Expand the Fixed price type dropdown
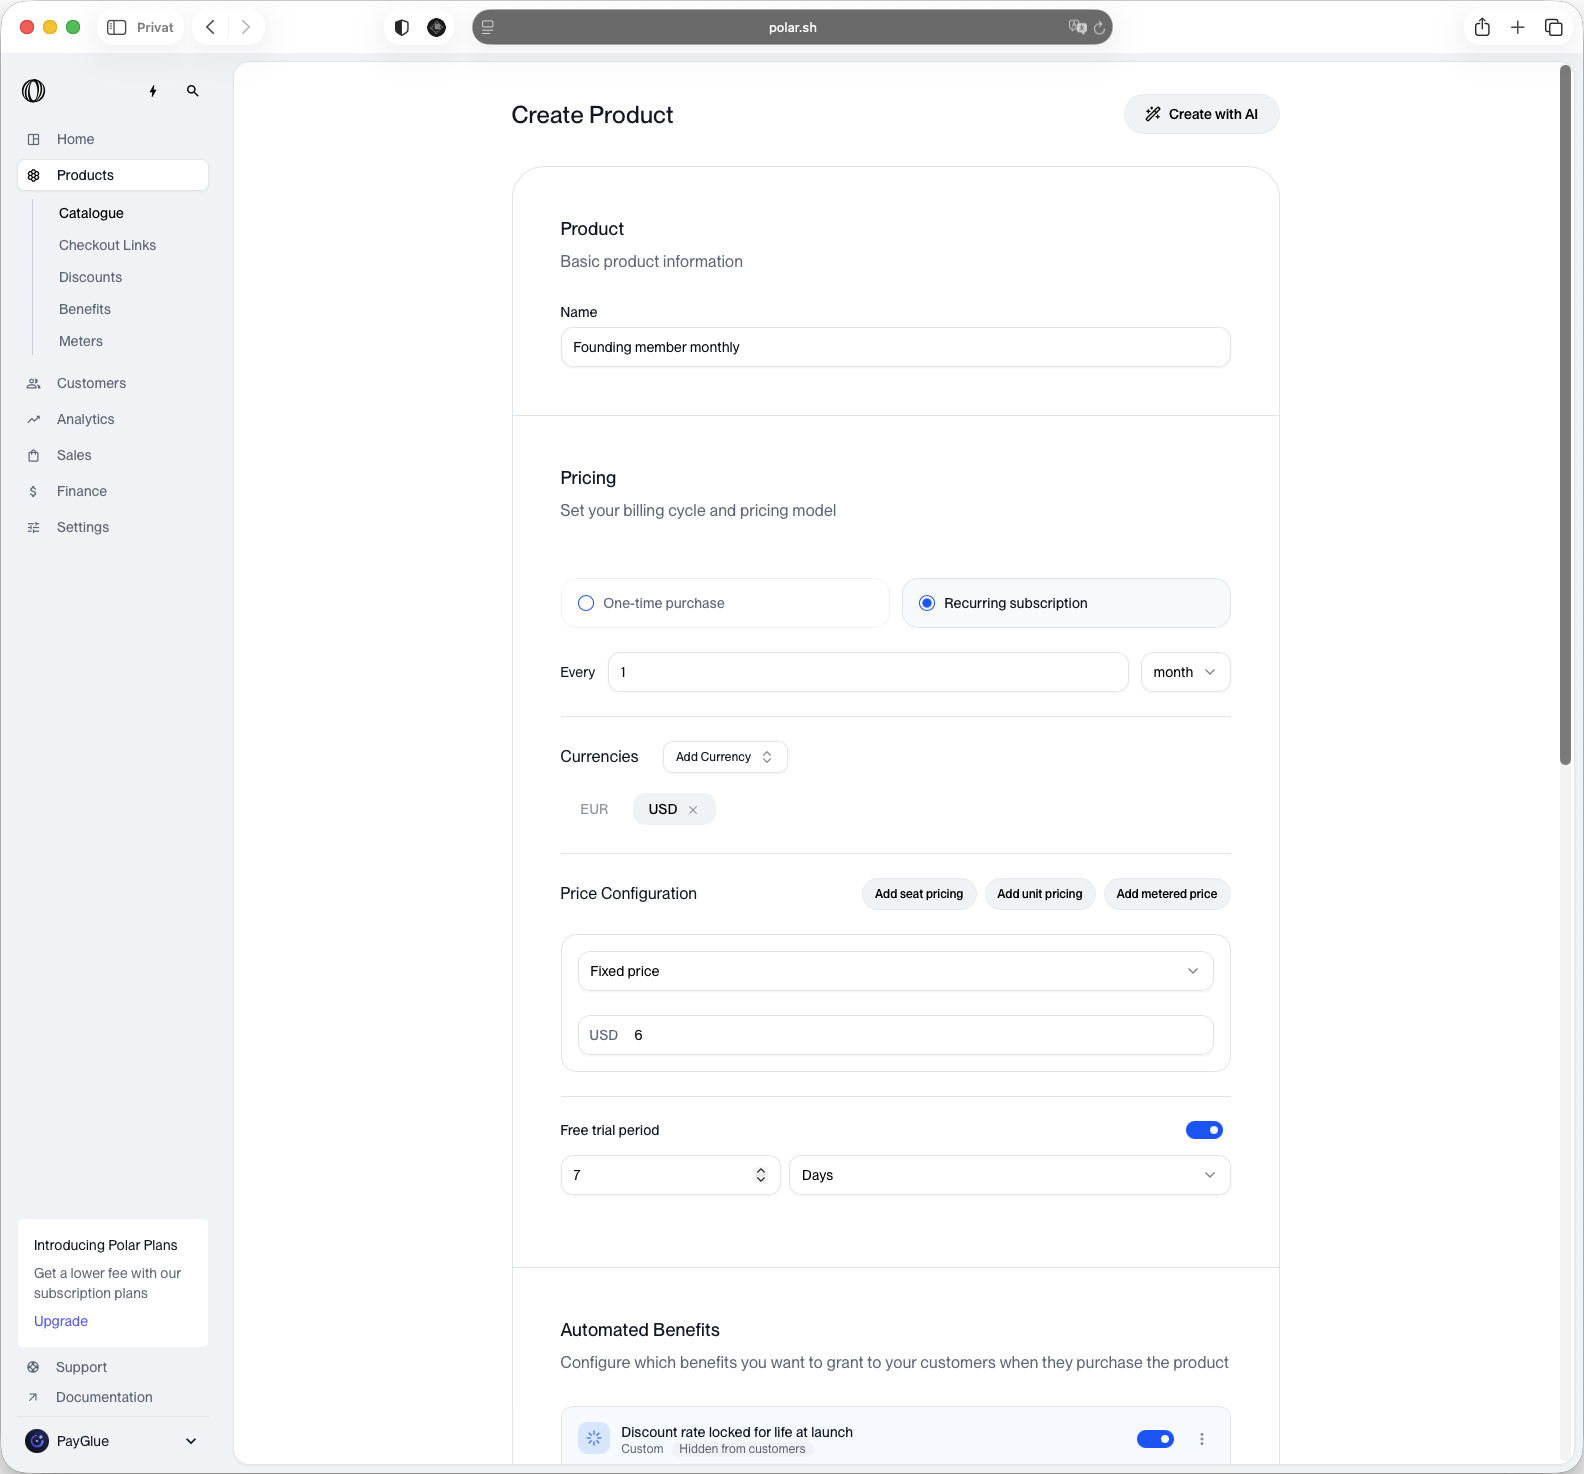Viewport: 1584px width, 1474px height. tap(896, 971)
